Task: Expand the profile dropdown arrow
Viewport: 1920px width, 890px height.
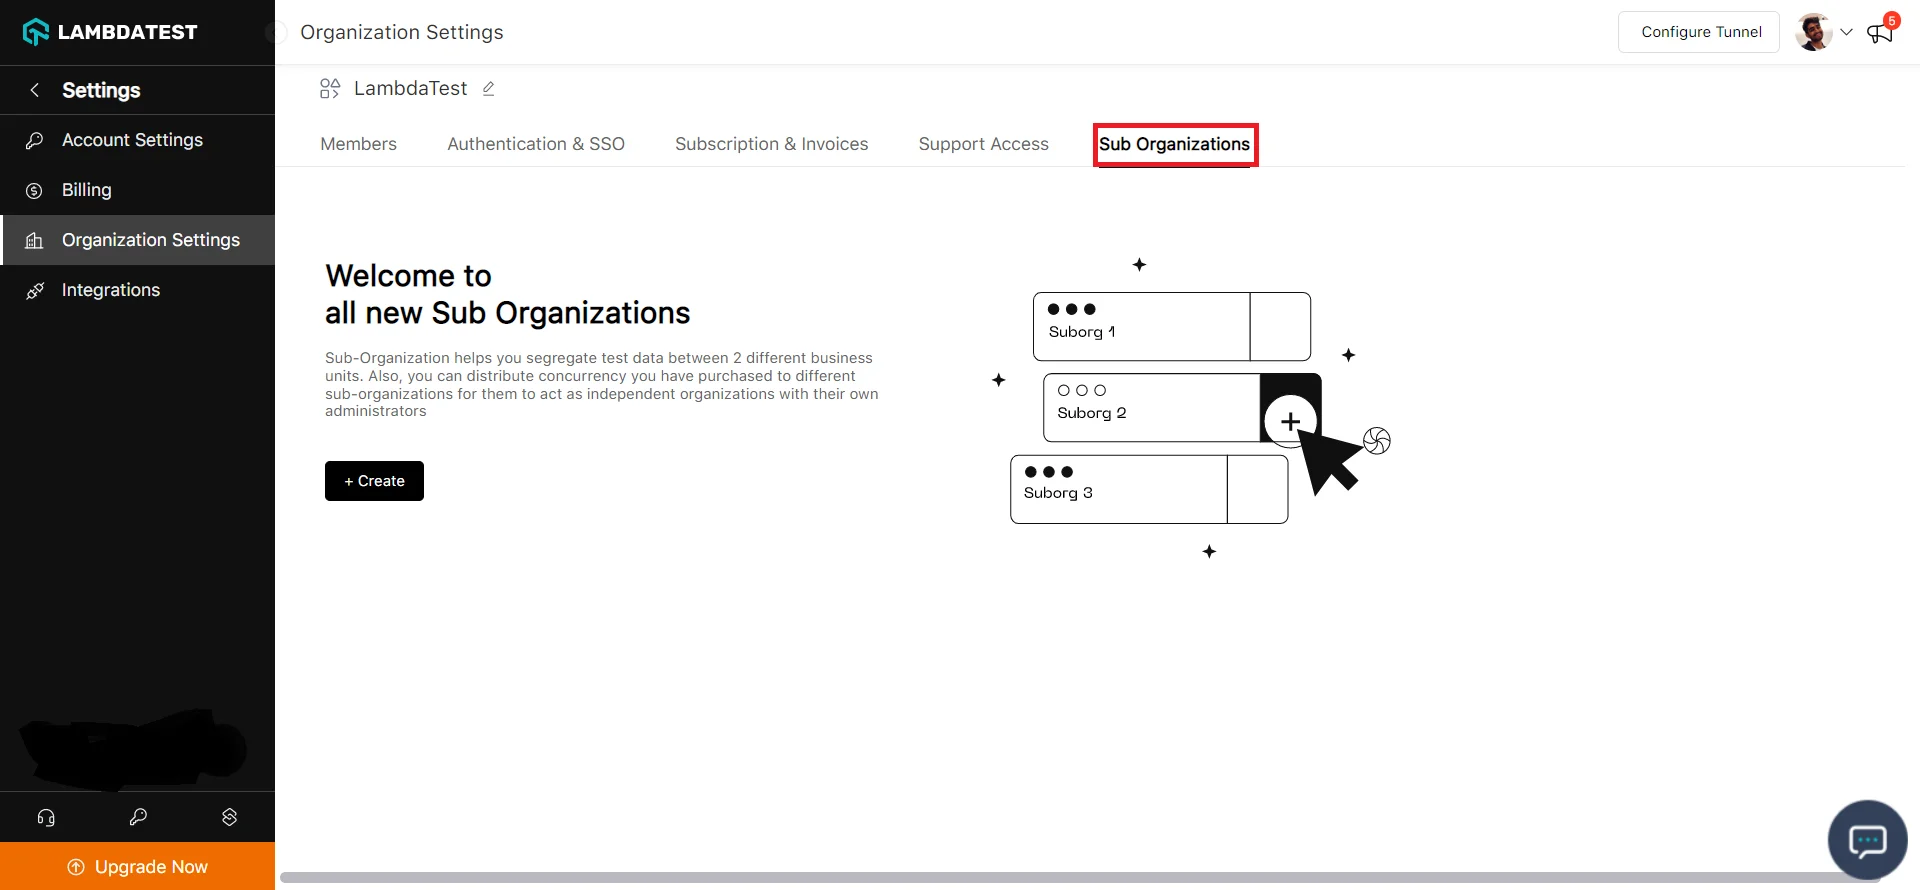Action: (1846, 32)
